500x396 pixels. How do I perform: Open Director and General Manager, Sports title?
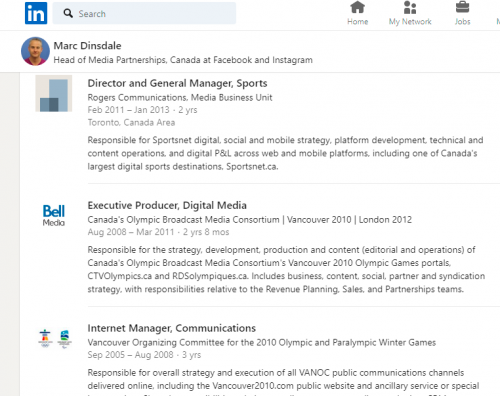[177, 83]
